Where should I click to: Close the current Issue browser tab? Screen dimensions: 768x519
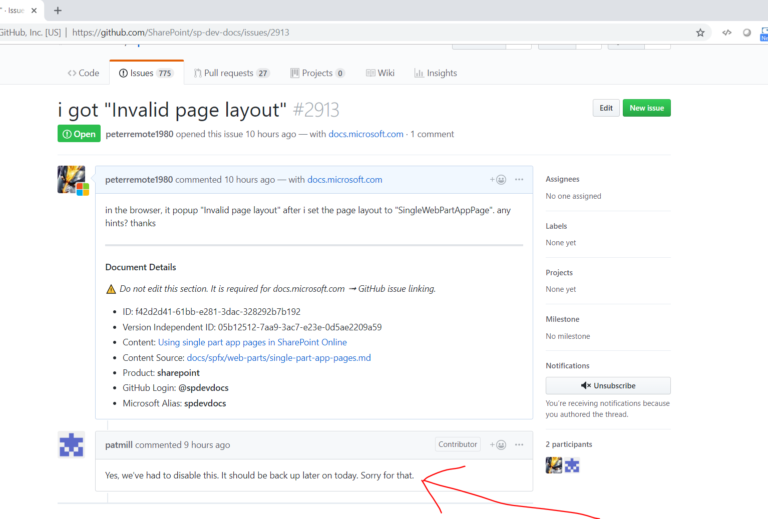34,10
